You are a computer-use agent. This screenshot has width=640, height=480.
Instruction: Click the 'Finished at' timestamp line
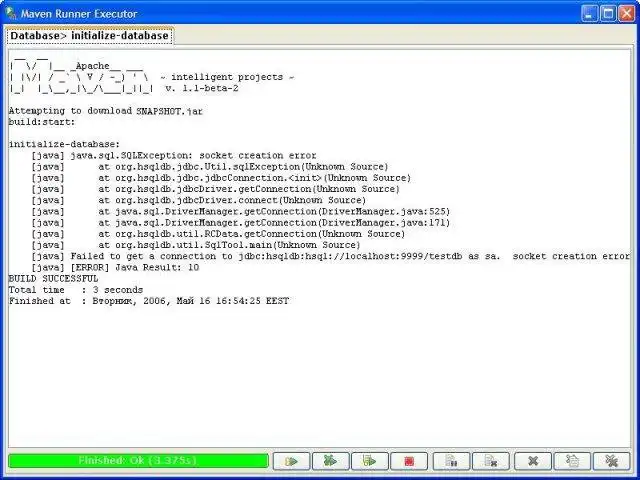click(x=149, y=301)
